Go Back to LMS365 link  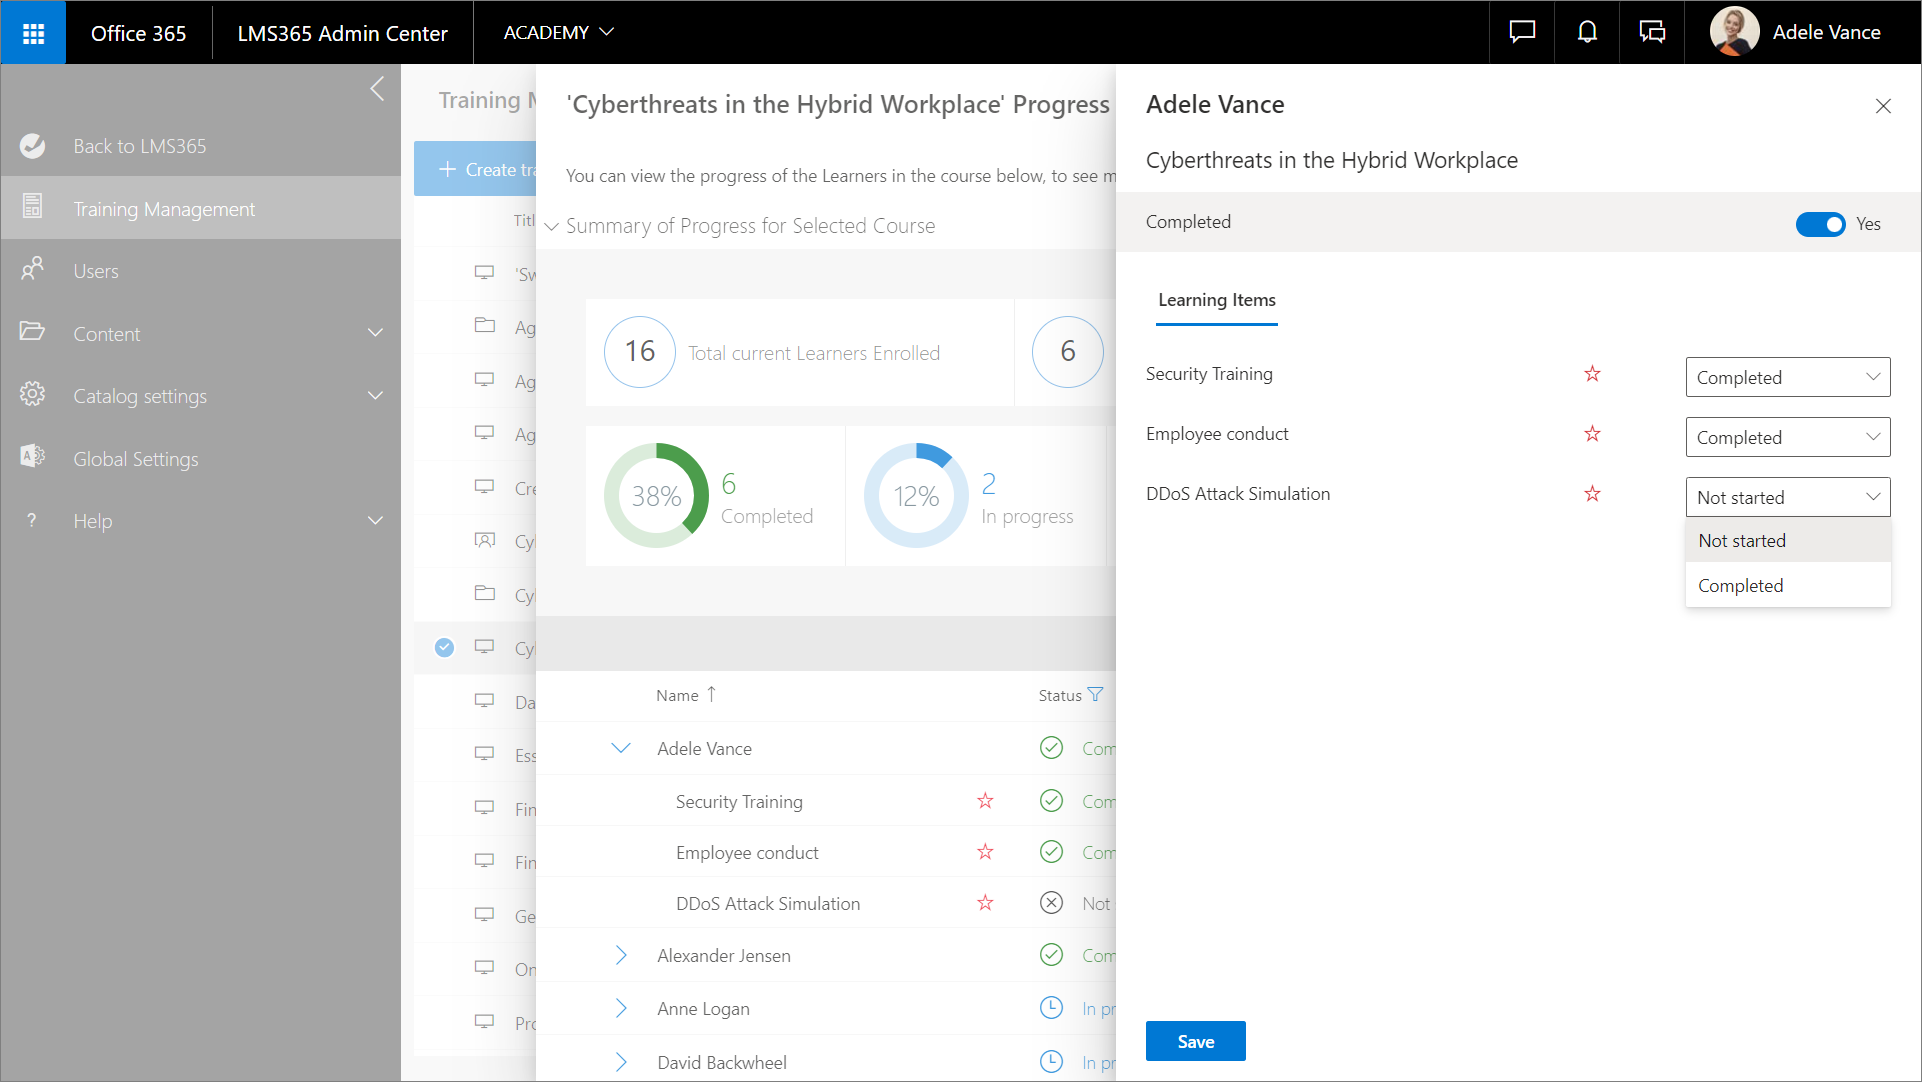(139, 146)
